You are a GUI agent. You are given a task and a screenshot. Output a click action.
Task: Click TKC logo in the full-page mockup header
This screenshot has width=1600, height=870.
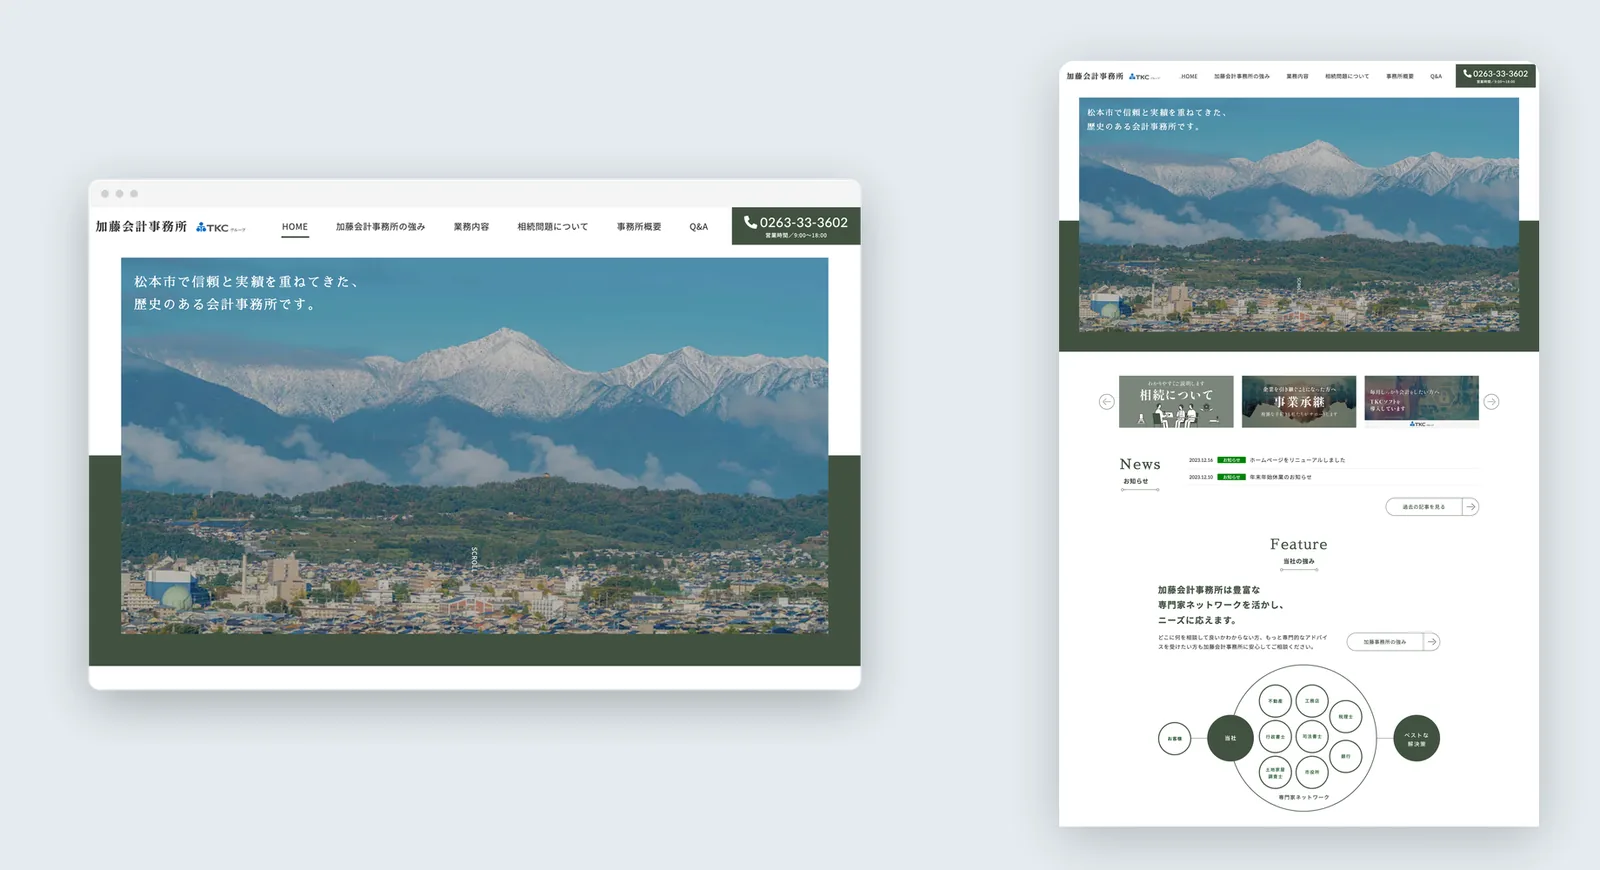tap(1144, 77)
